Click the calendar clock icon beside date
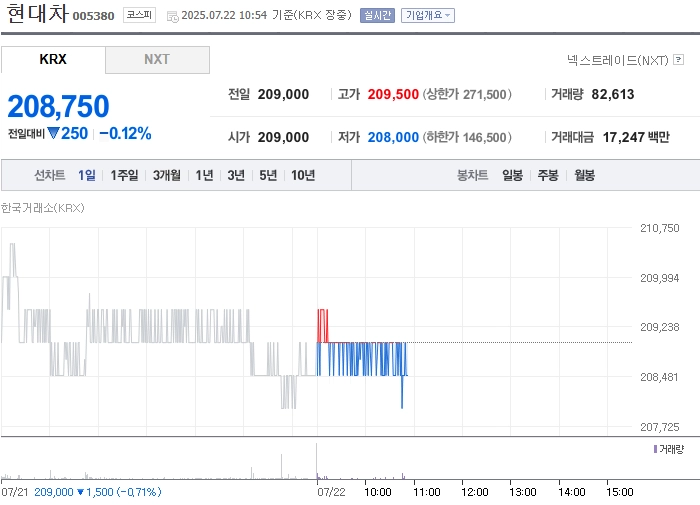 click(172, 17)
